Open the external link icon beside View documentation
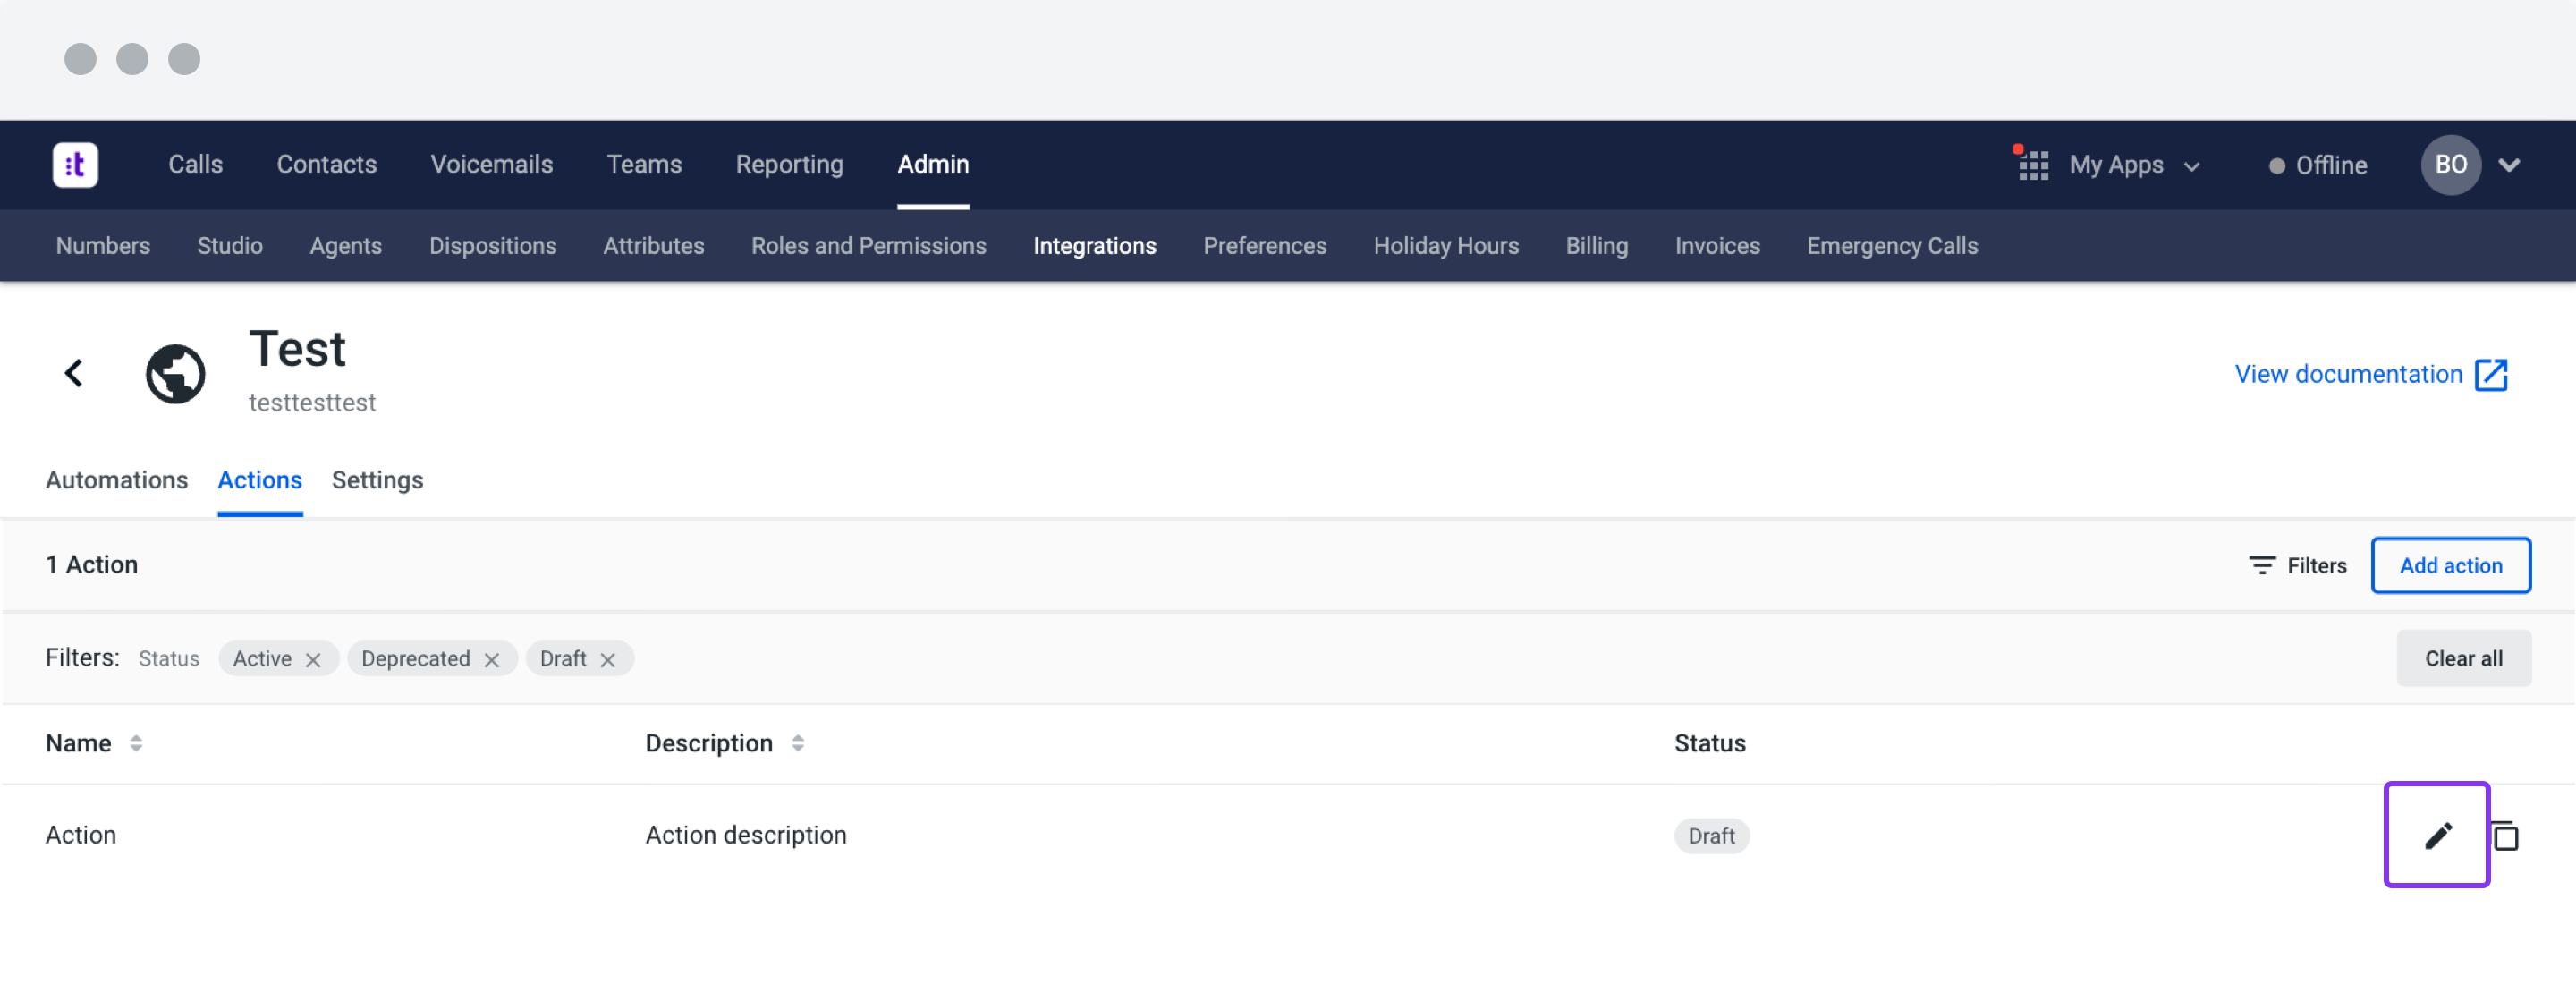The height and width of the screenshot is (984, 2576). pyautogui.click(x=2491, y=375)
